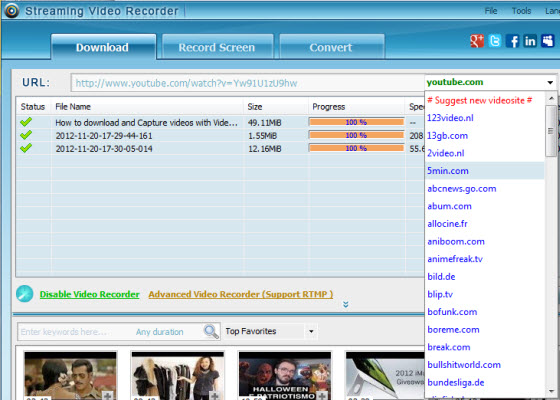Select bundesliga.de from the site list
The width and height of the screenshot is (560, 400).
click(x=456, y=382)
